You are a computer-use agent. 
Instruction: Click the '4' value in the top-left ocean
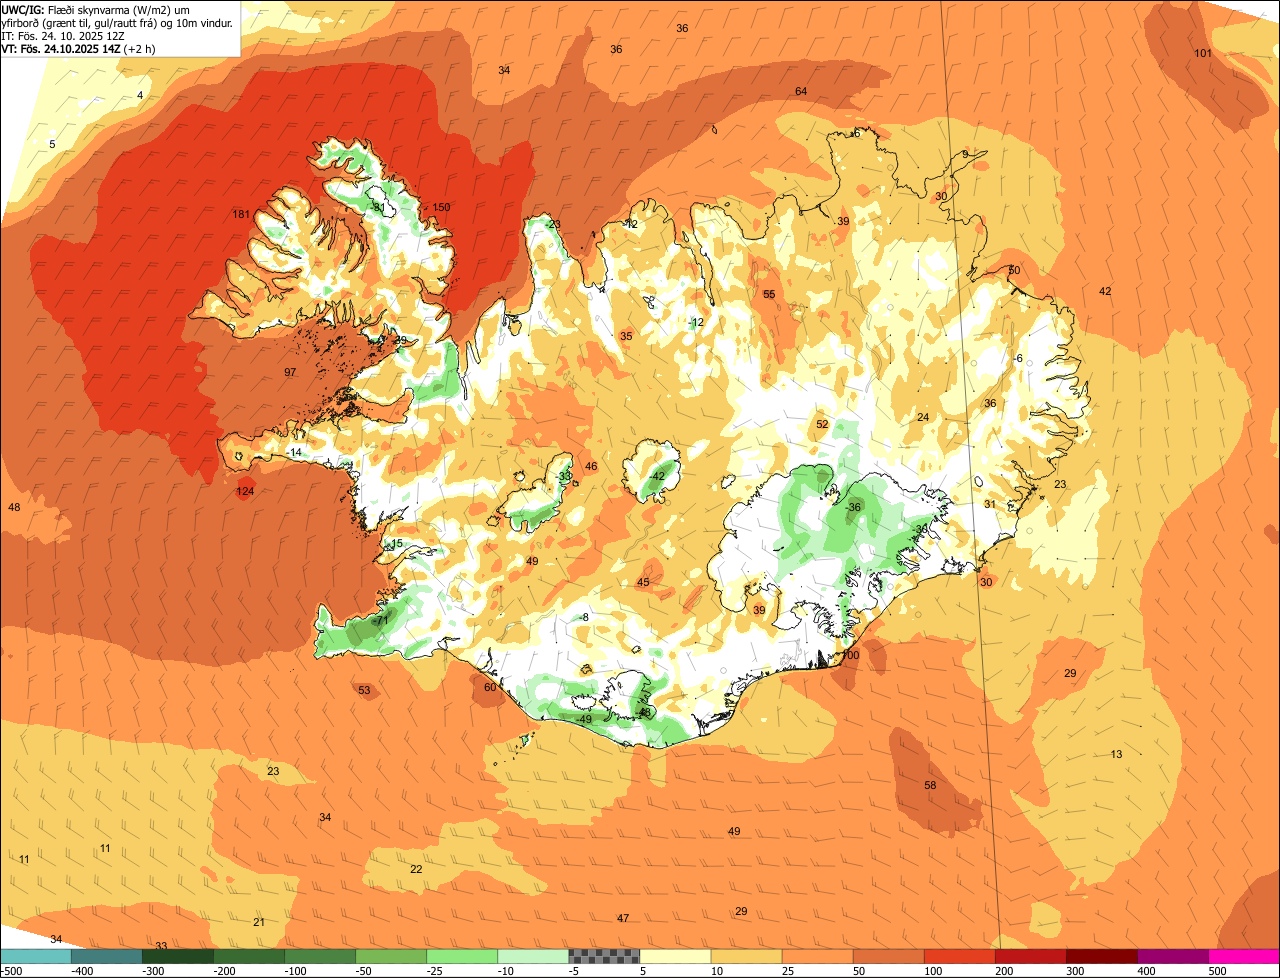(140, 96)
